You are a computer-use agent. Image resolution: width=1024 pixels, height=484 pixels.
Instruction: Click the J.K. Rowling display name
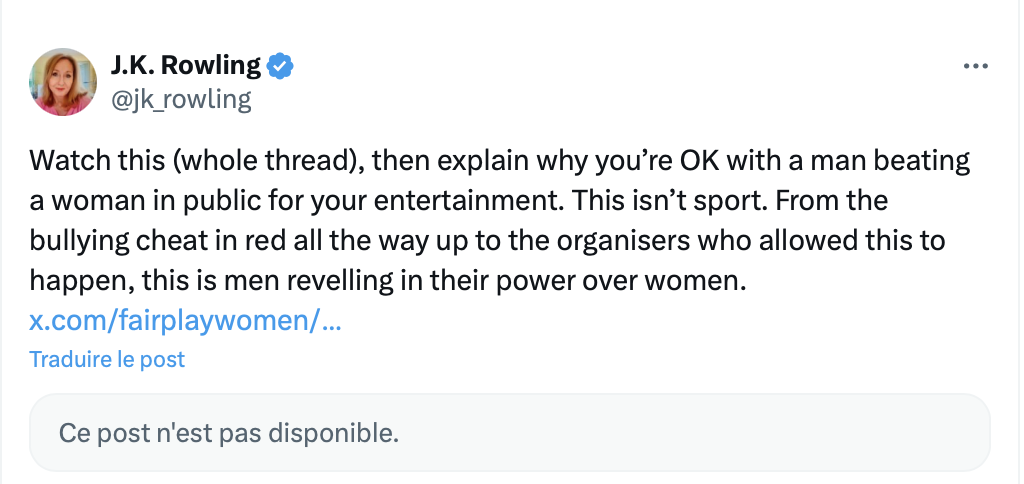(x=185, y=65)
